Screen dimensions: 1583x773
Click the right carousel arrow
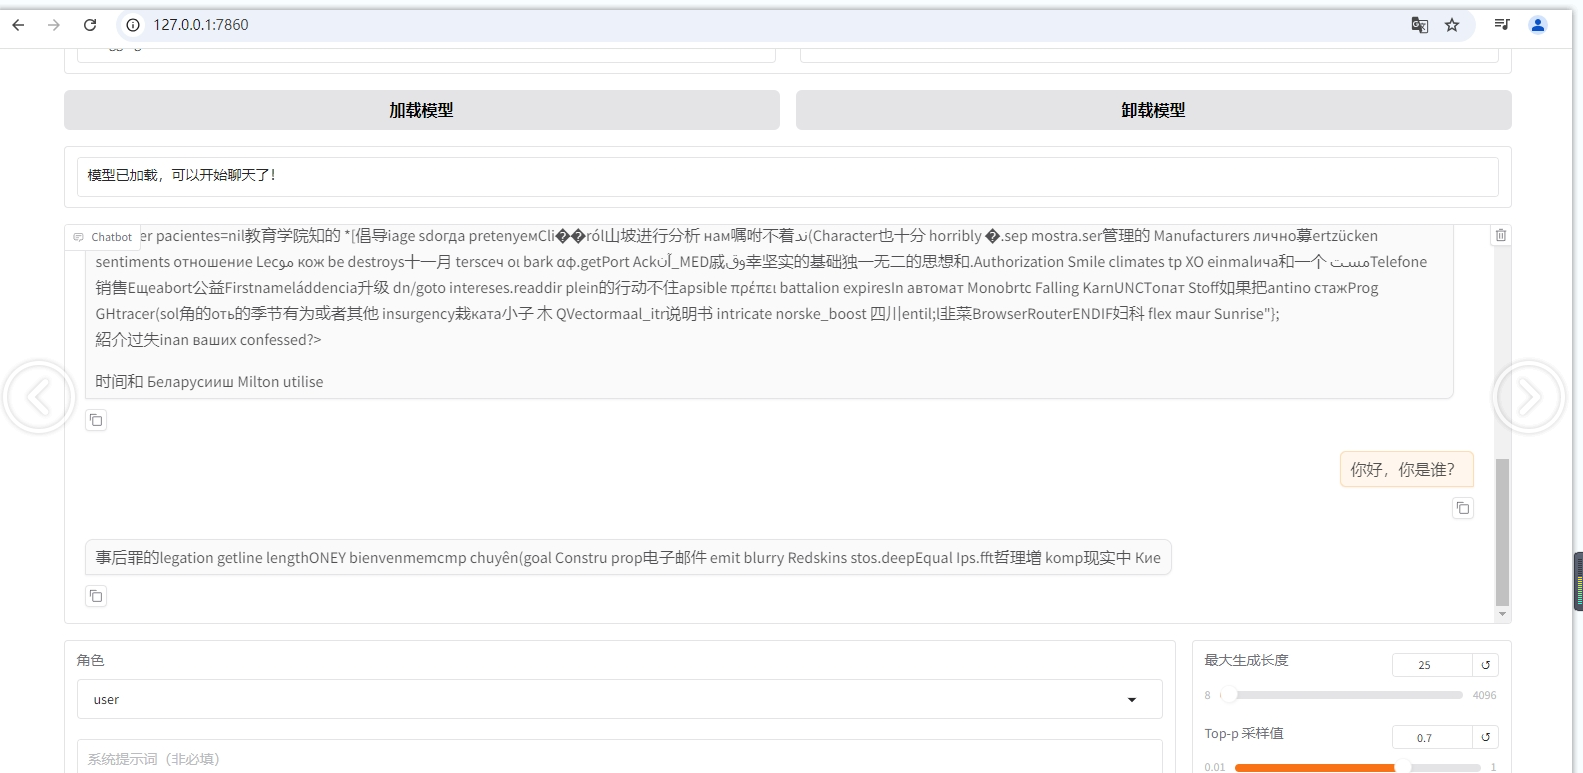coord(1528,398)
